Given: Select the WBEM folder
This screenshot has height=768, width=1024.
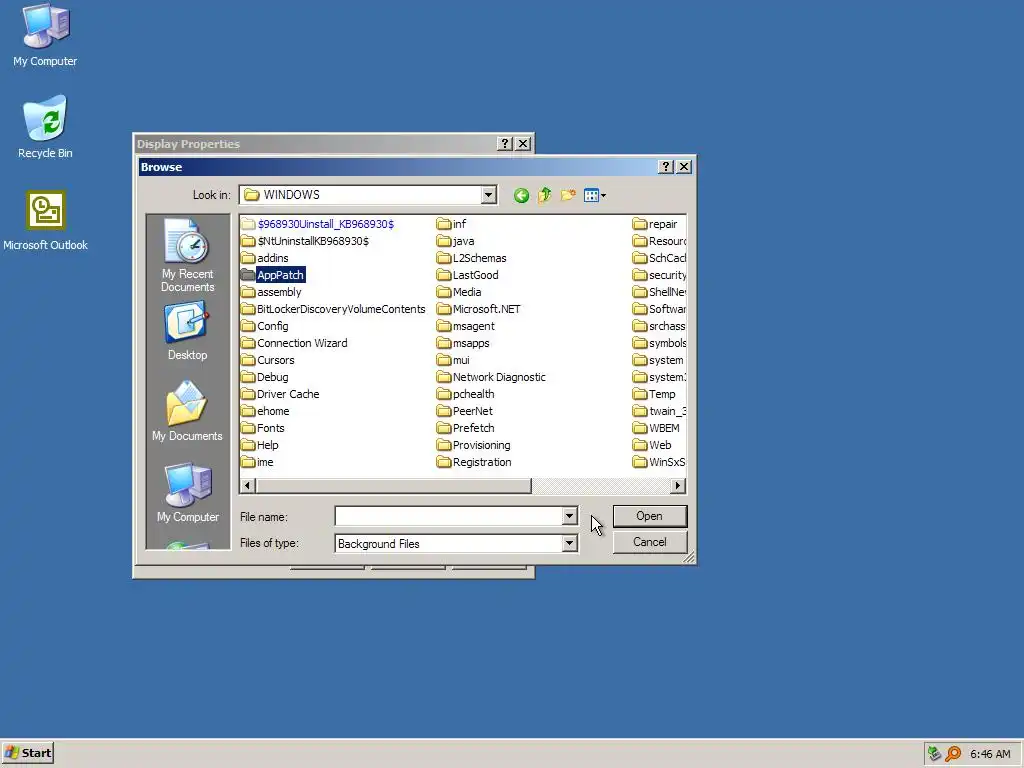Looking at the screenshot, I should [x=656, y=428].
